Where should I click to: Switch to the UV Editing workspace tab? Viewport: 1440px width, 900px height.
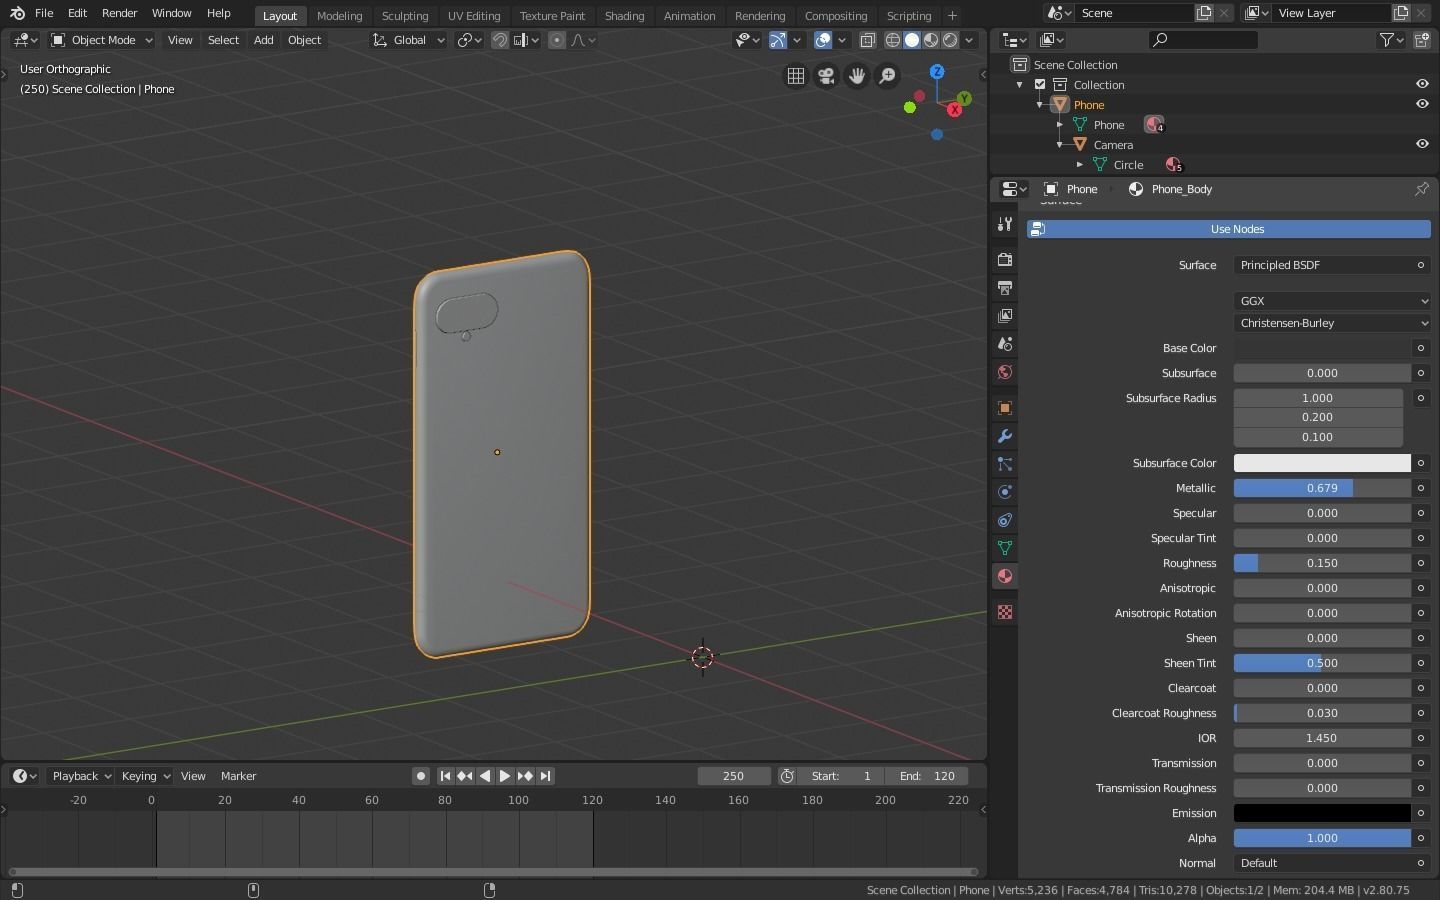[x=474, y=15]
